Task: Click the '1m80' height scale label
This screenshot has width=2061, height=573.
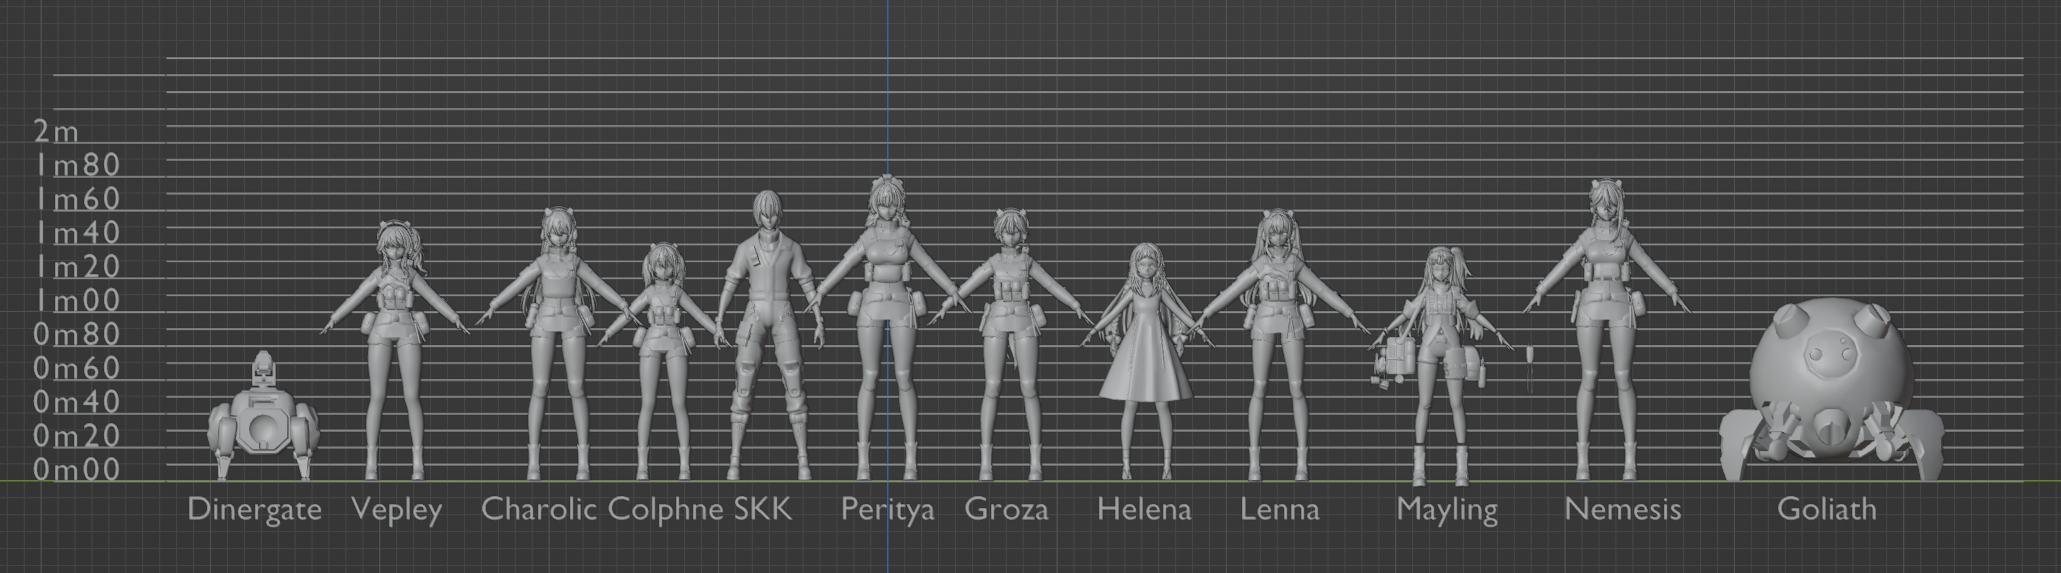Action: pos(78,165)
